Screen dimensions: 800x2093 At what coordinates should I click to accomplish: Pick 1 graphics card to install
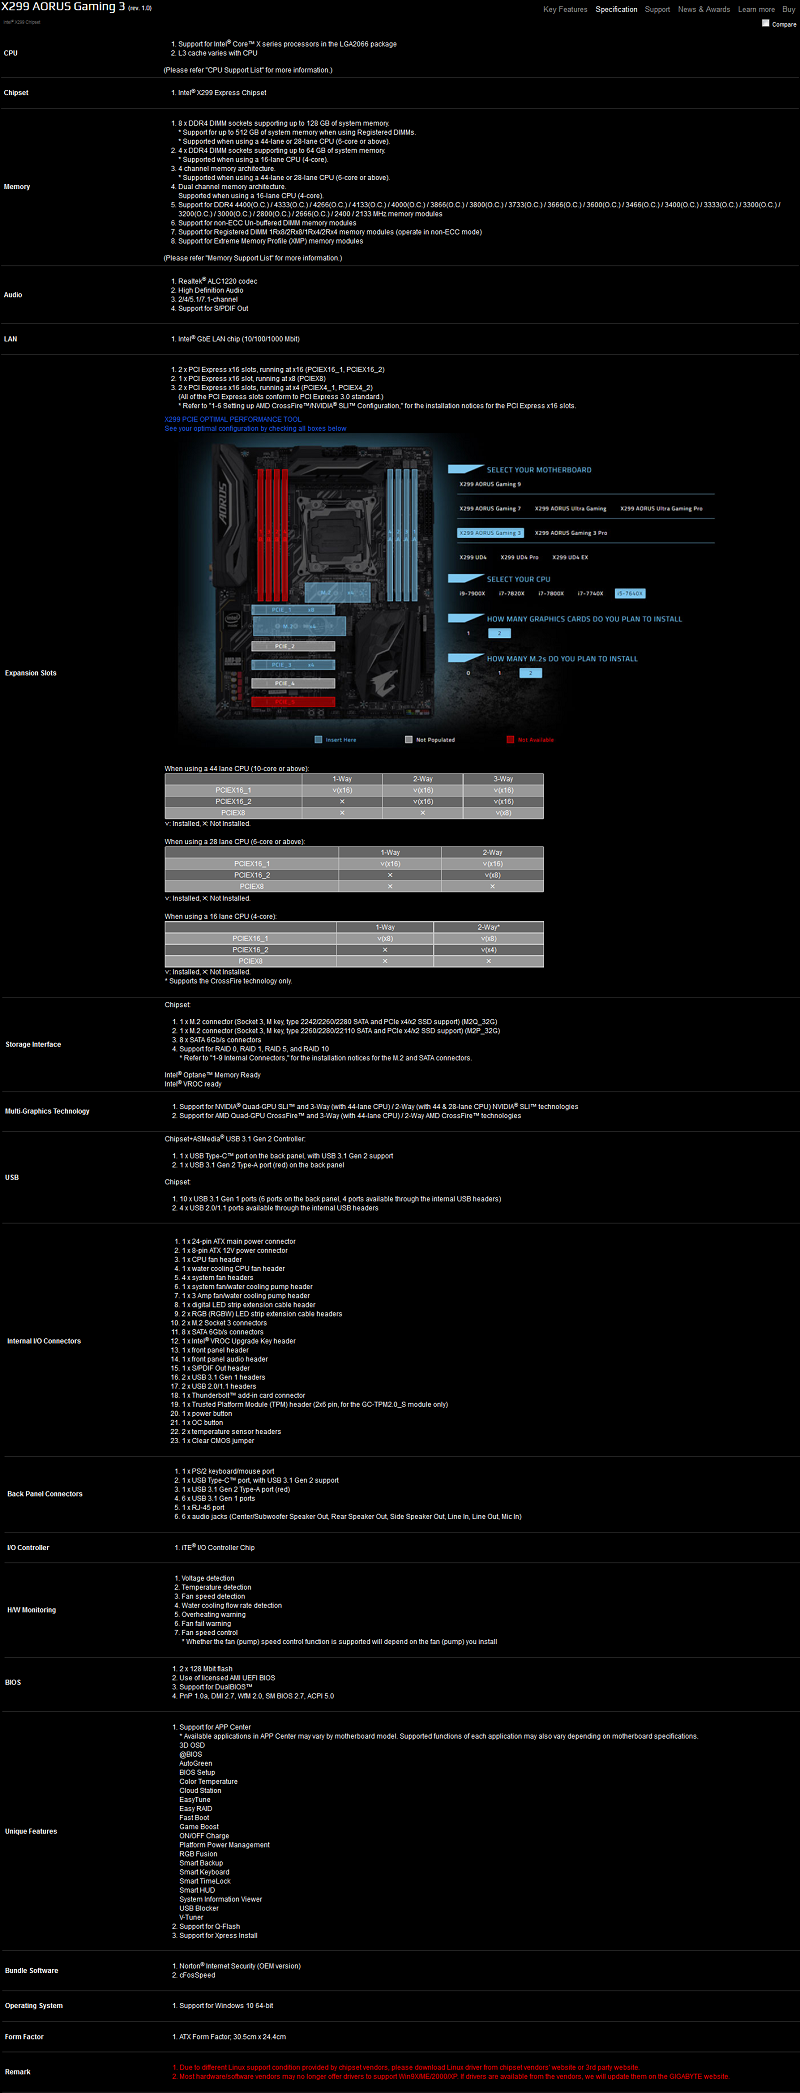pos(468,633)
